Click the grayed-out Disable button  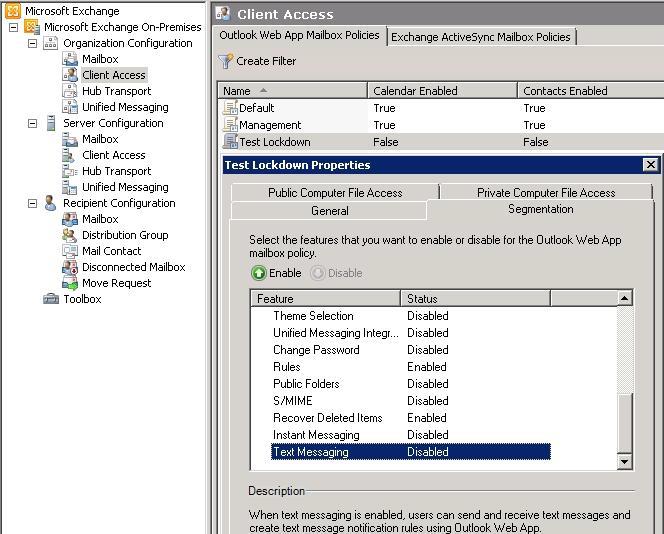(337, 273)
